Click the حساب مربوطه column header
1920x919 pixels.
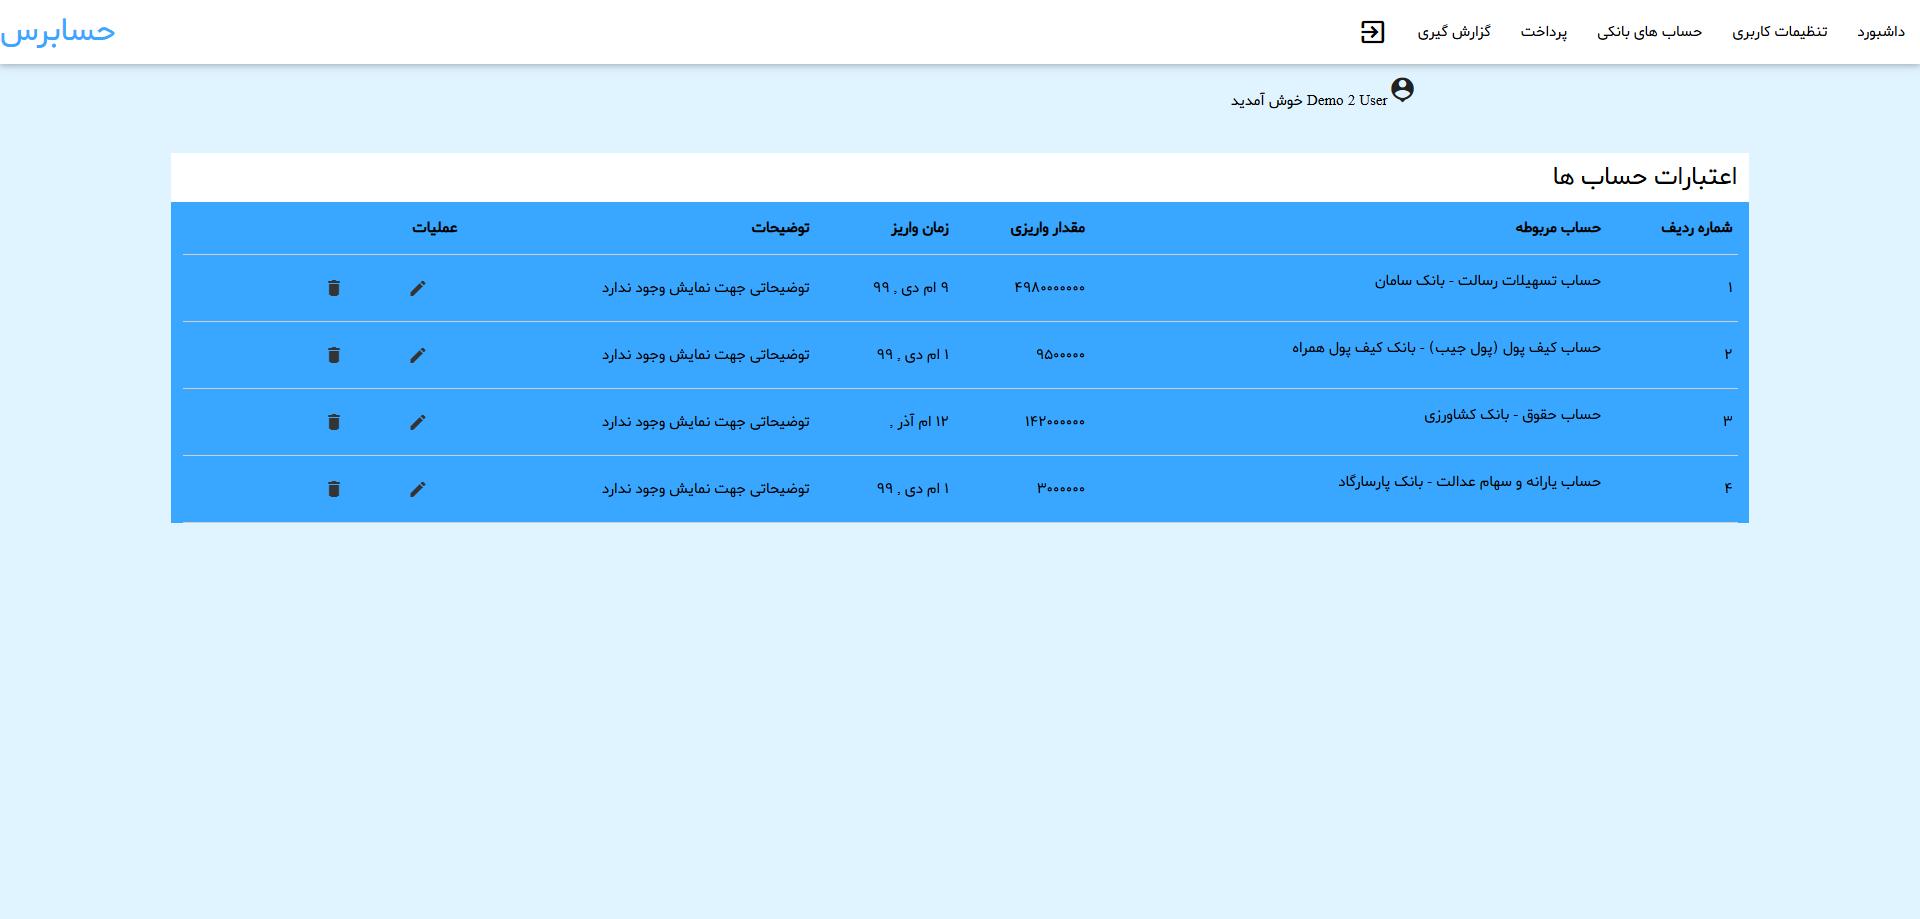point(1557,228)
